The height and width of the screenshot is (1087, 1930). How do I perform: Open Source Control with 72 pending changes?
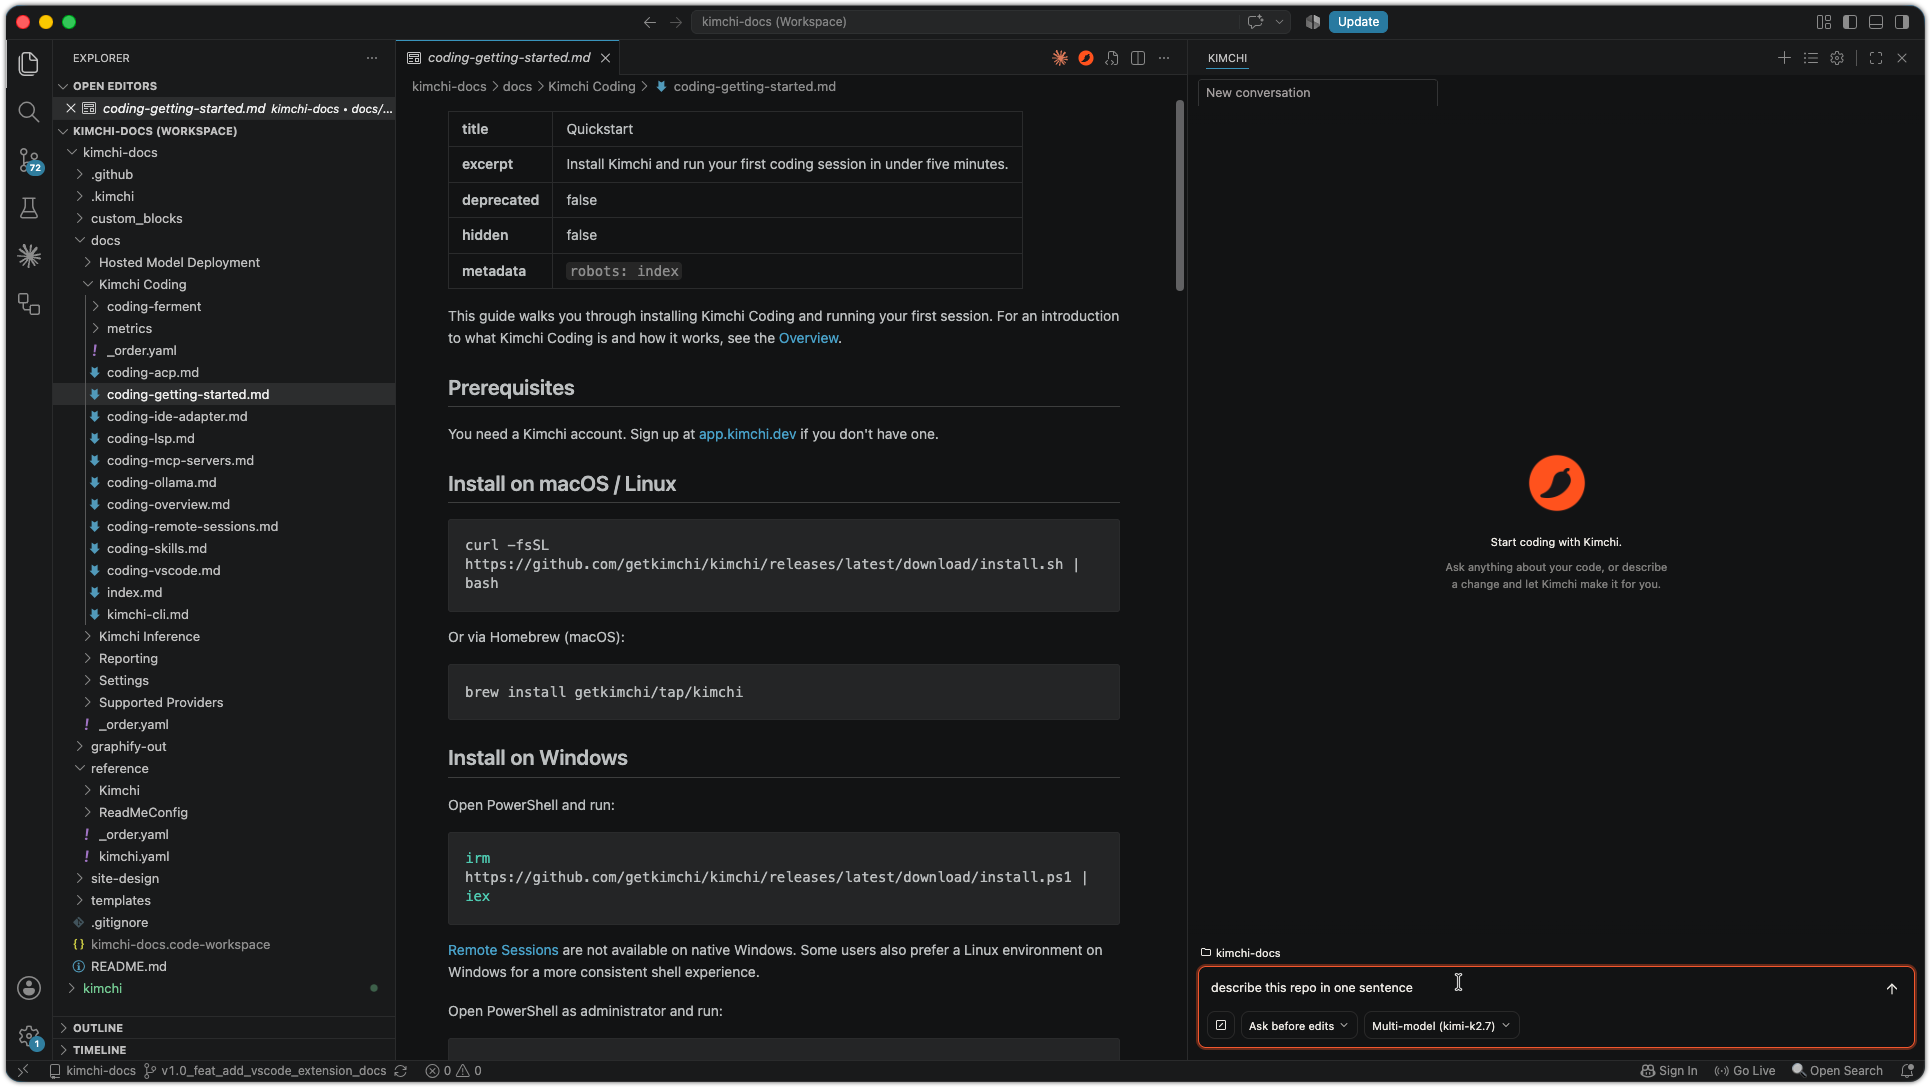[29, 160]
